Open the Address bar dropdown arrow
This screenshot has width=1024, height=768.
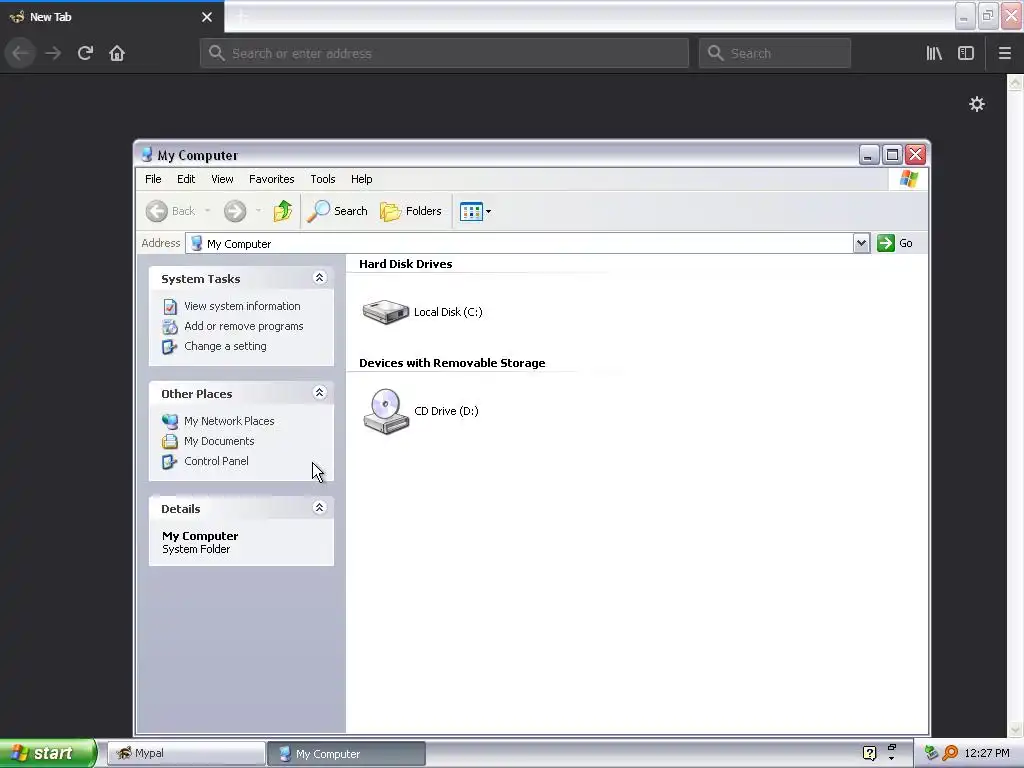(x=861, y=244)
